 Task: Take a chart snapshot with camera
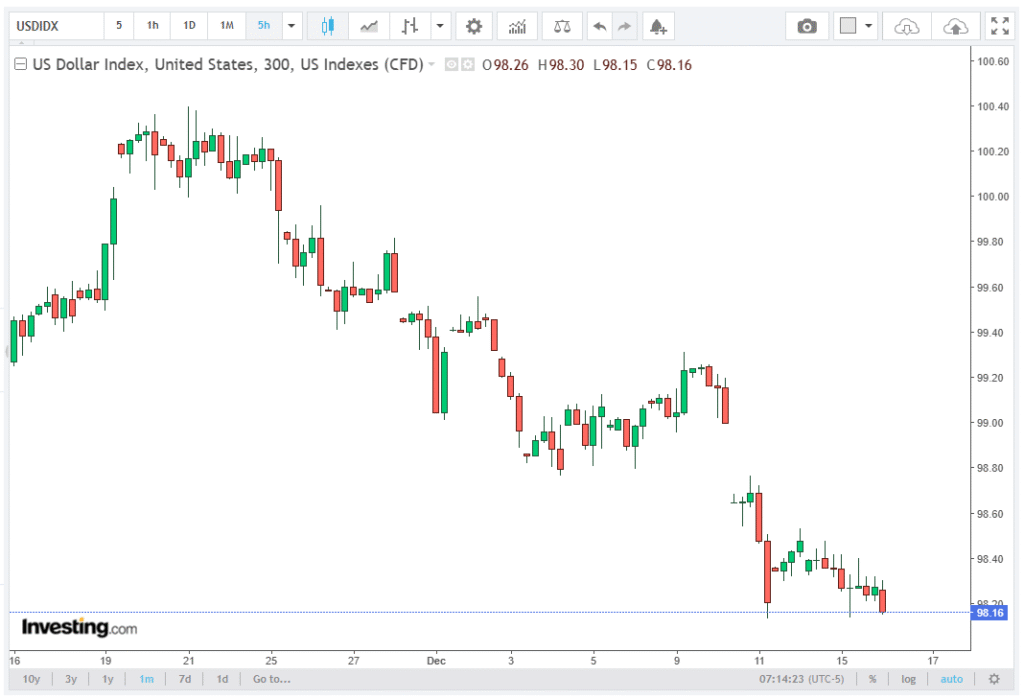[806, 26]
